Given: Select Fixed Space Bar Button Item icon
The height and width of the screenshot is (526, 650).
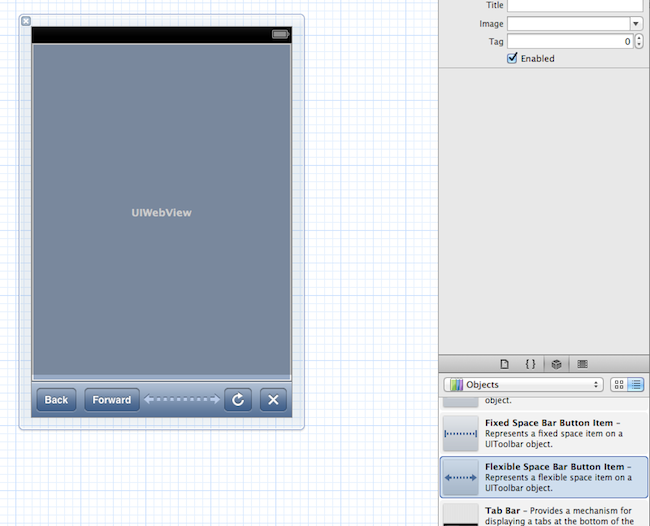Looking at the screenshot, I should coord(461,434).
